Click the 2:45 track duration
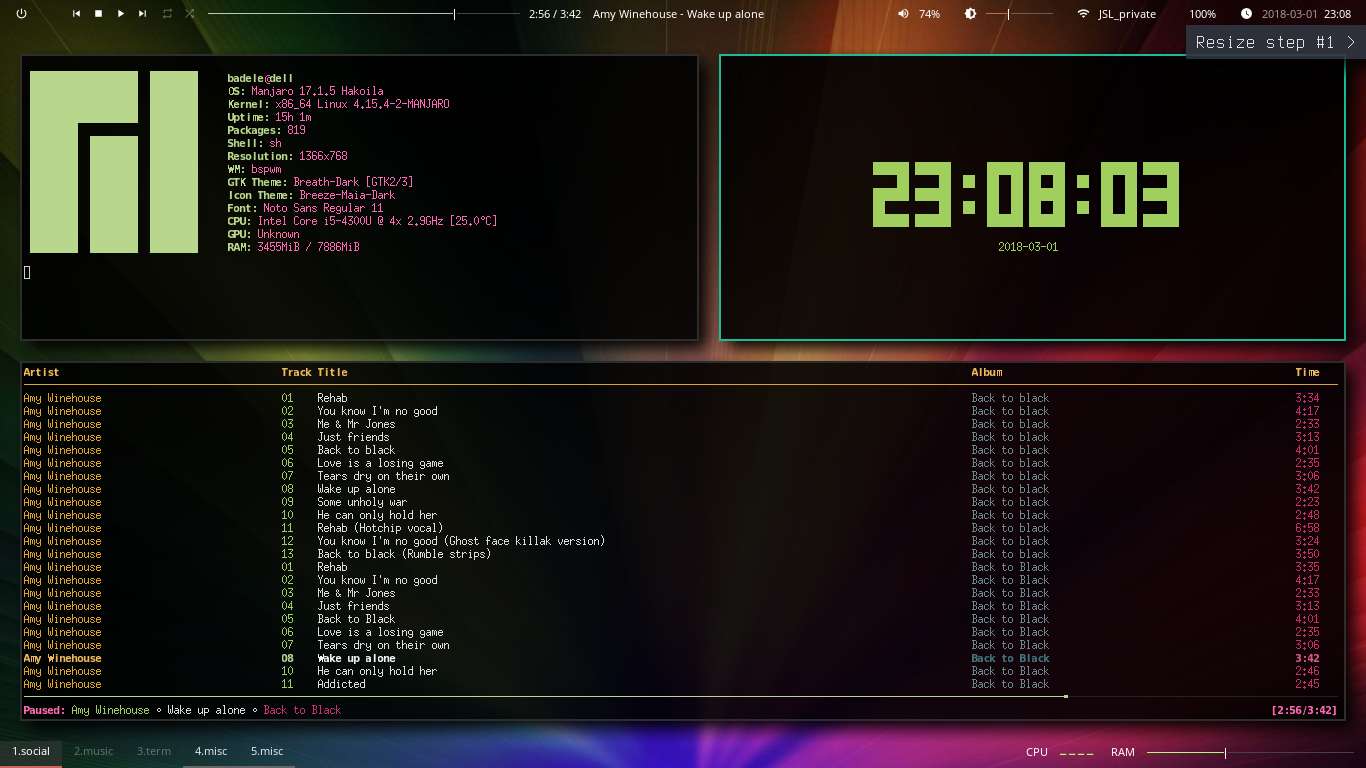The width and height of the screenshot is (1366, 768). pos(1307,684)
